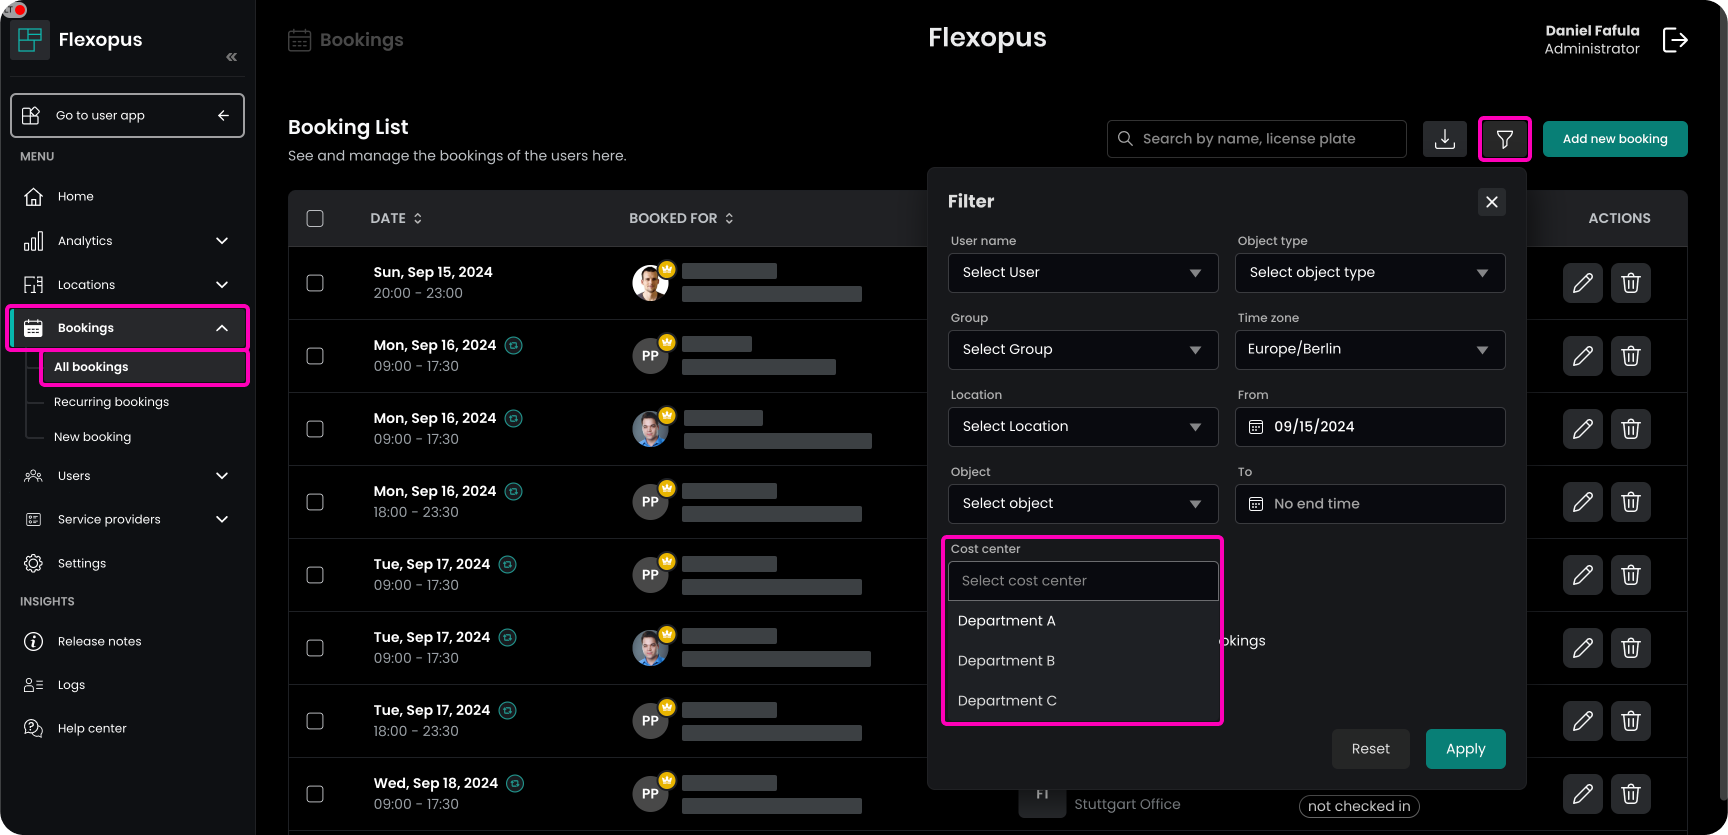
Task: Open the Europe/Berlin time zone dropdown
Action: pyautogui.click(x=1369, y=350)
